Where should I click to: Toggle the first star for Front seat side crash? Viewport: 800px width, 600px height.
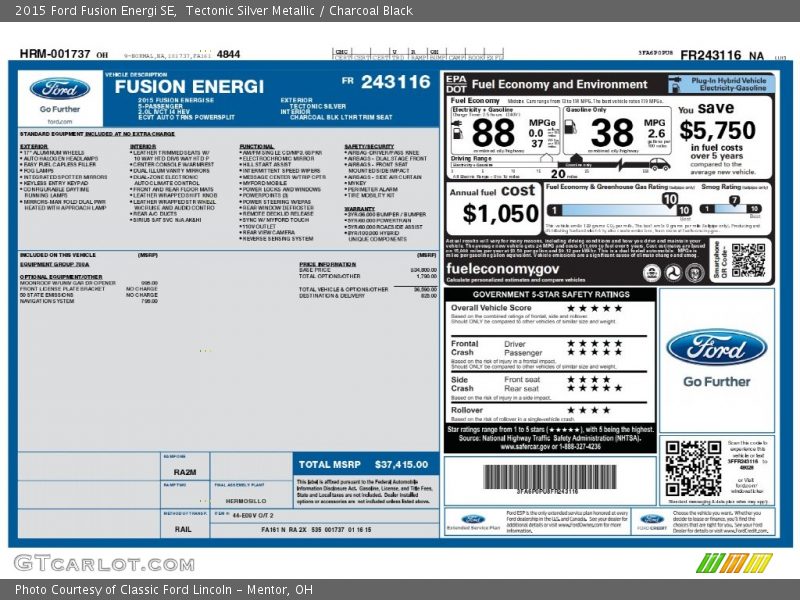pos(571,378)
